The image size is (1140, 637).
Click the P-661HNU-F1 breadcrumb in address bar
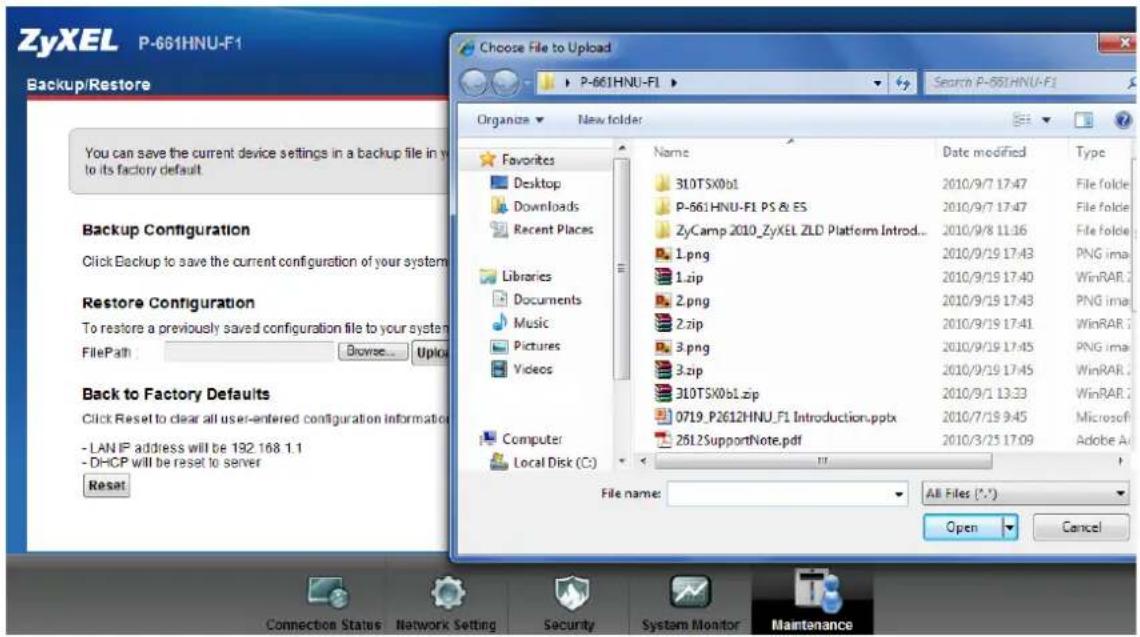pos(619,83)
